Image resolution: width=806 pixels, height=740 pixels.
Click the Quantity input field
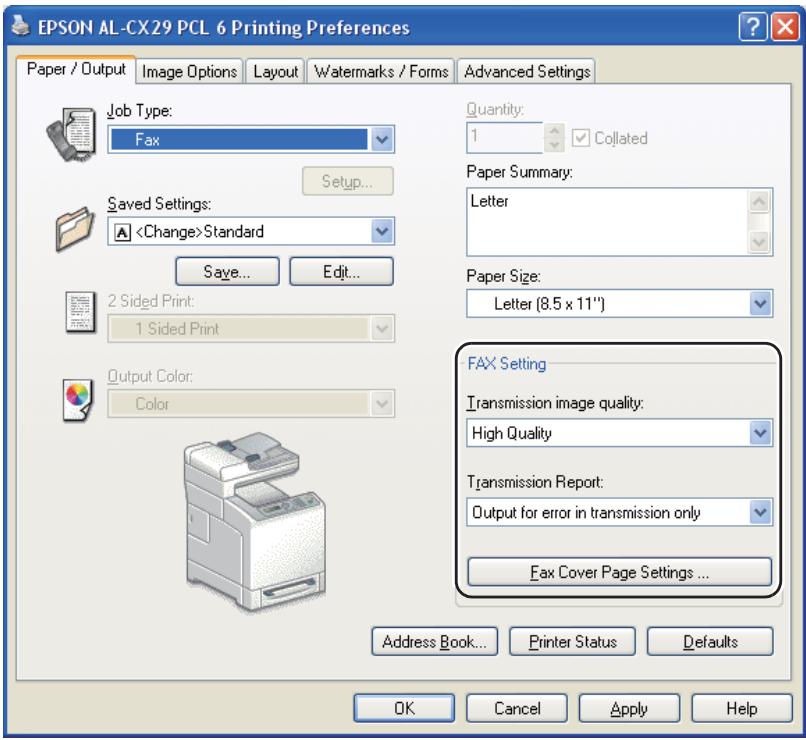[505, 137]
